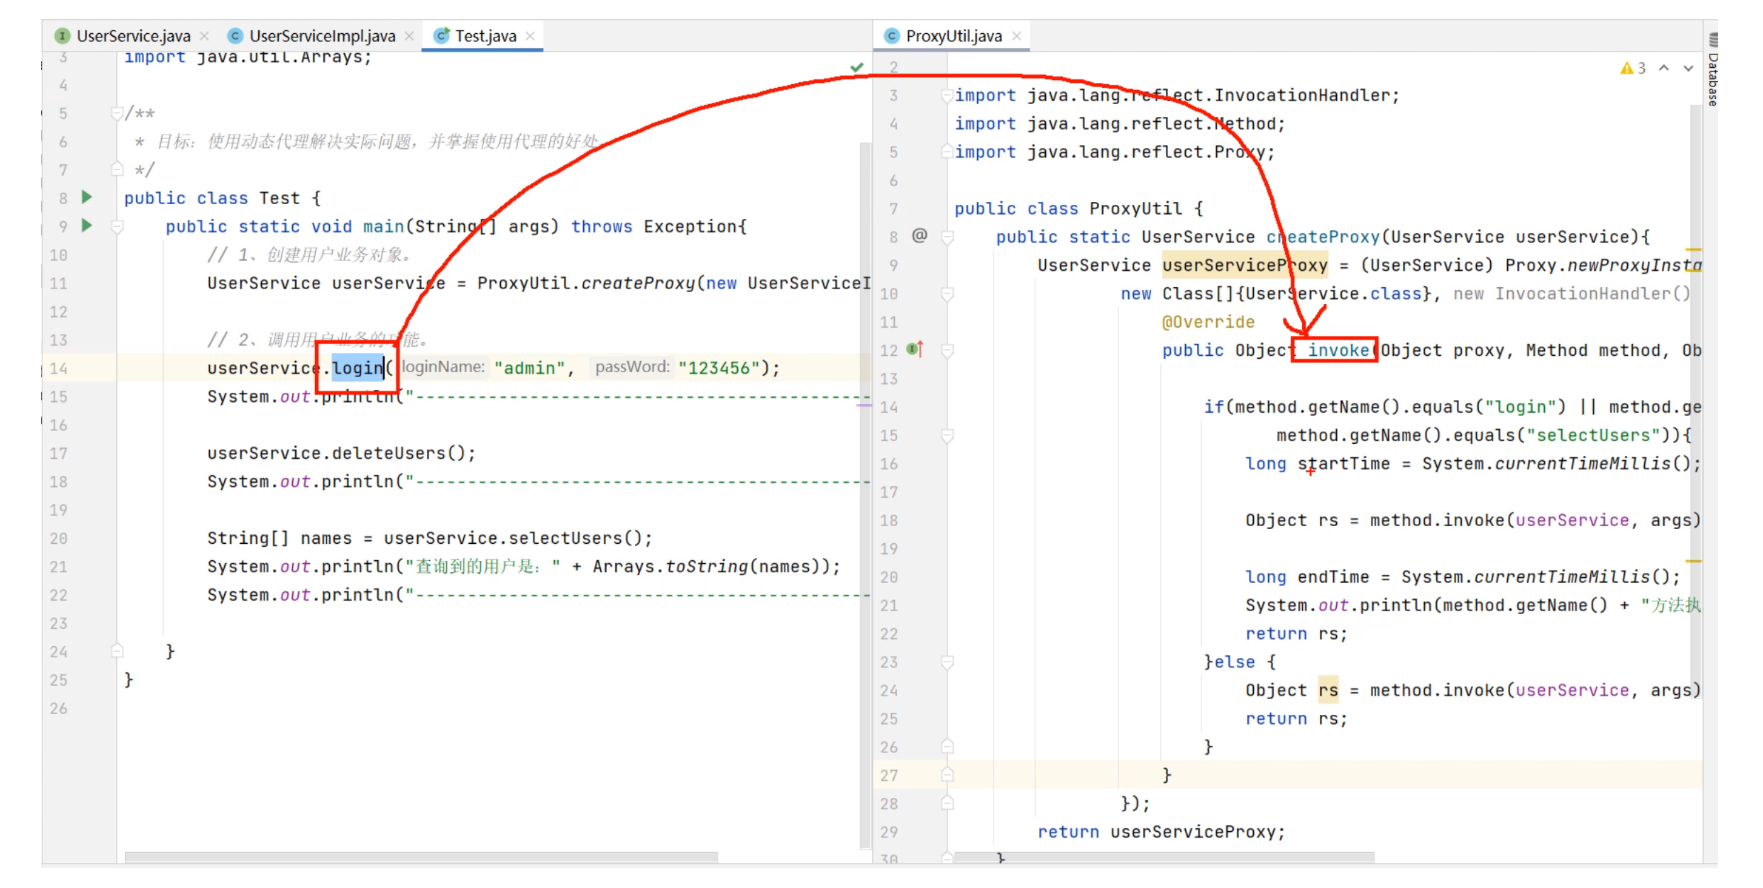
Task: Click the horizontal scrollbar under Test.java
Action: click(x=421, y=857)
